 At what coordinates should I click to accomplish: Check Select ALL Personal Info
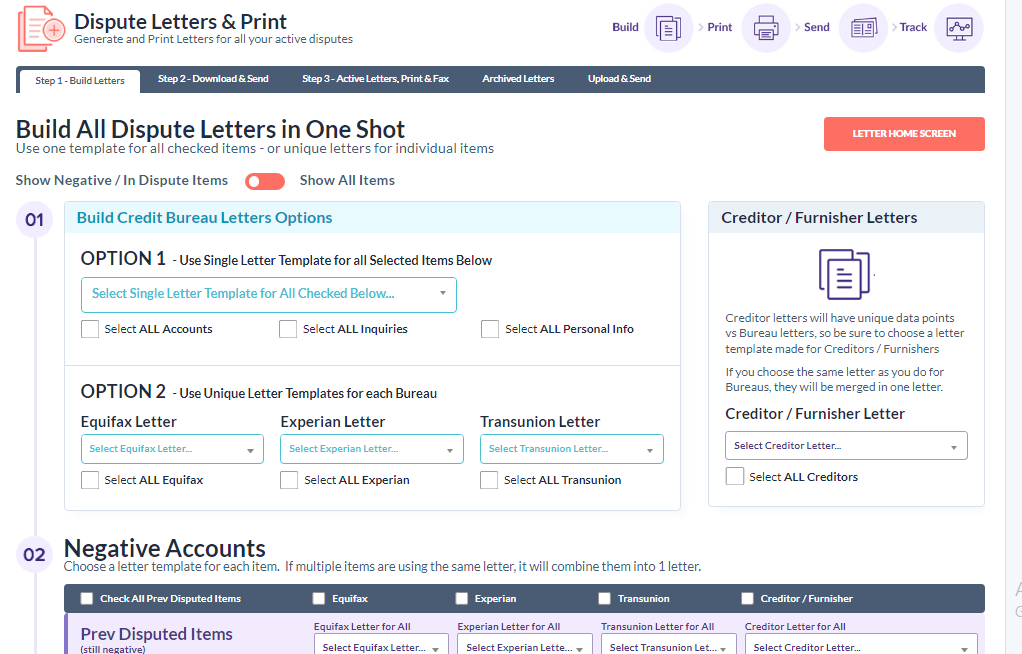coord(490,328)
